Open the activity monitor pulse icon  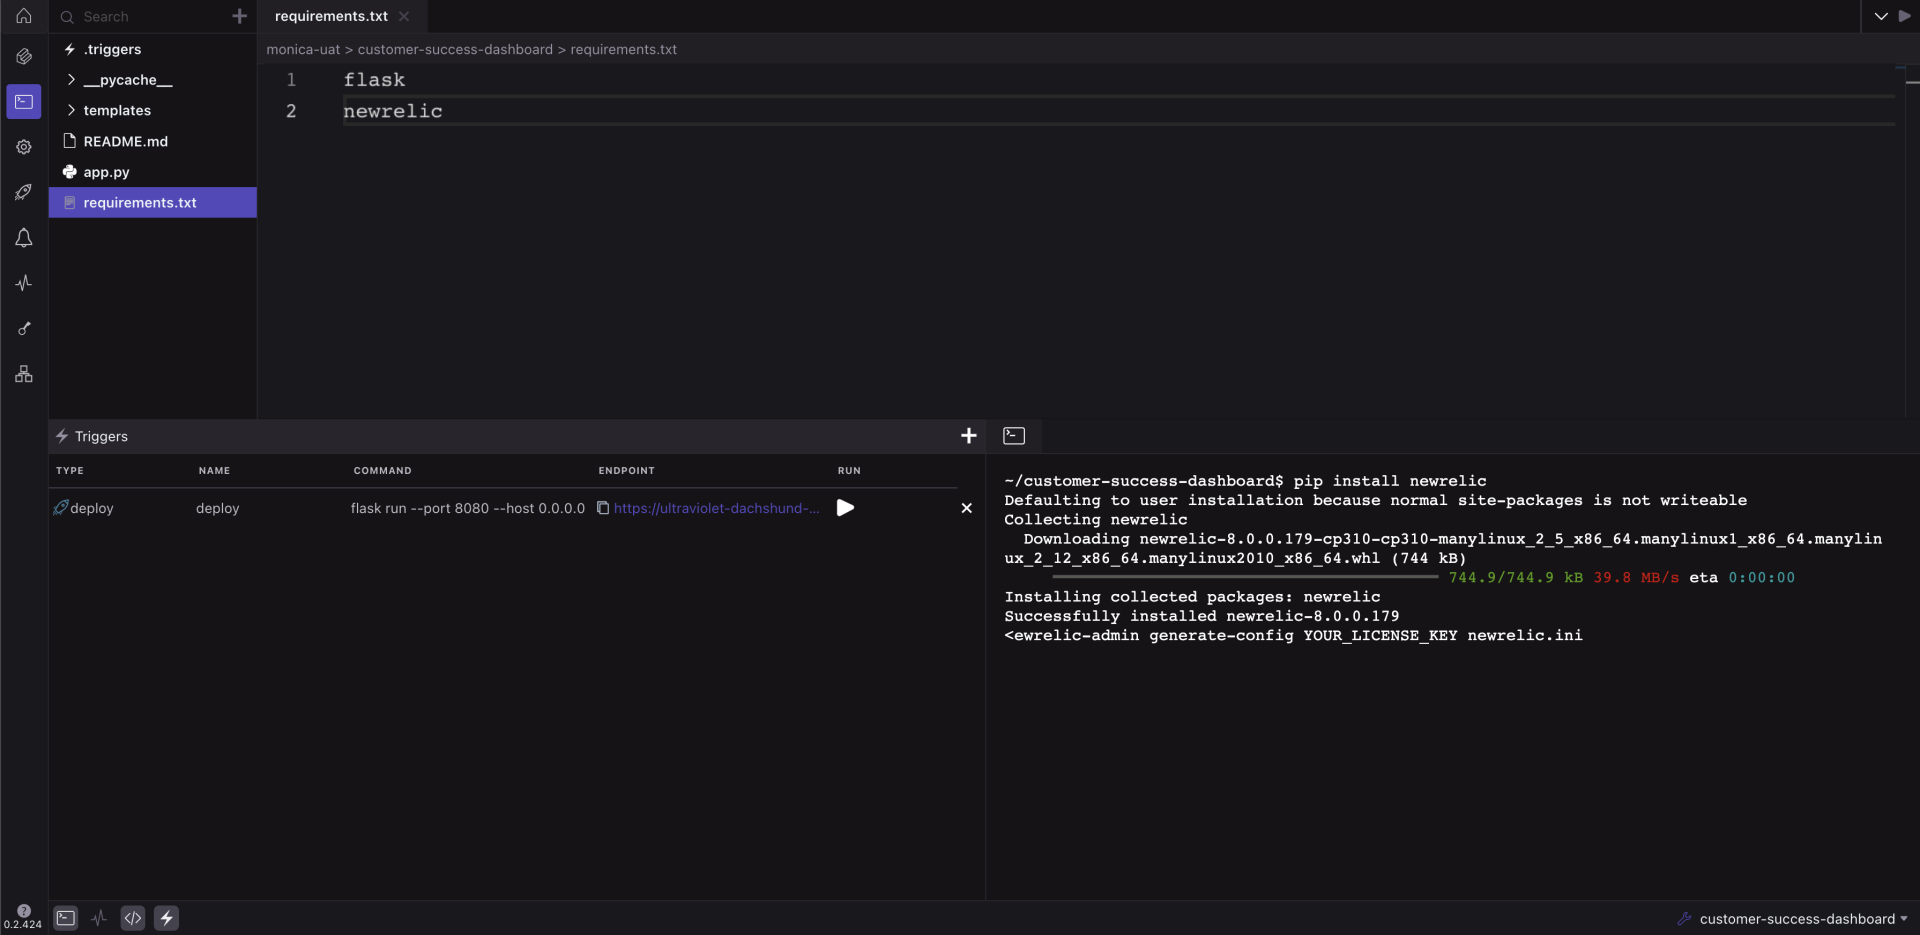click(24, 283)
